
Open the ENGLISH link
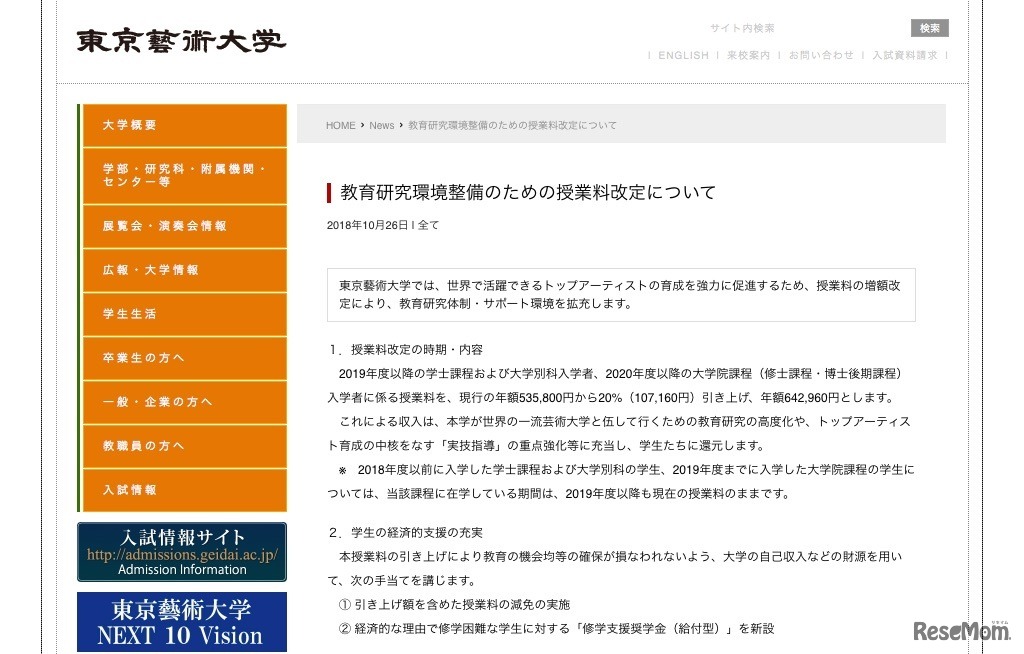click(x=683, y=56)
